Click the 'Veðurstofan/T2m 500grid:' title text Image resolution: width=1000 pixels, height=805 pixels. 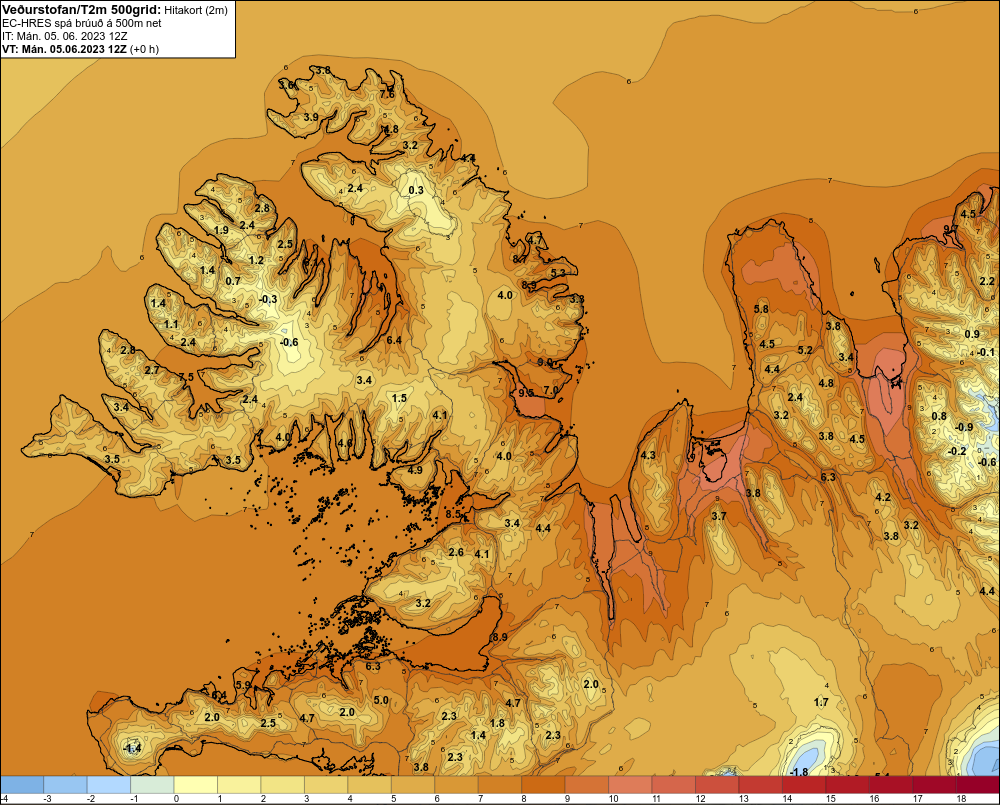pyautogui.click(x=82, y=10)
